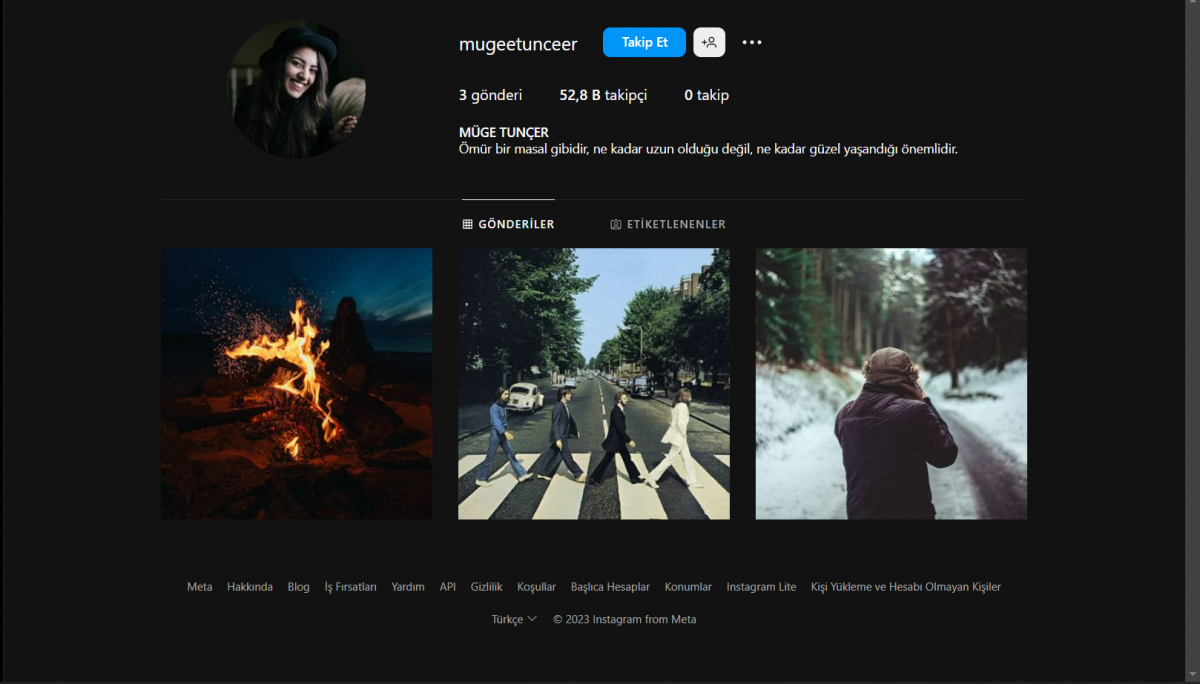Open the API footer link
Image resolution: width=1200 pixels, height=684 pixels.
click(x=448, y=587)
